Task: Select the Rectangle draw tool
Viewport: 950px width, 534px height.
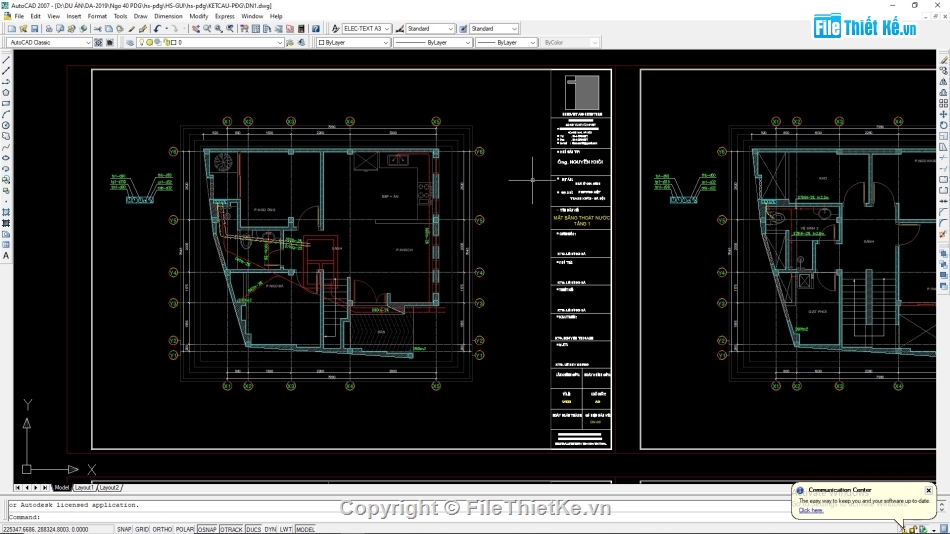Action: tap(6, 104)
